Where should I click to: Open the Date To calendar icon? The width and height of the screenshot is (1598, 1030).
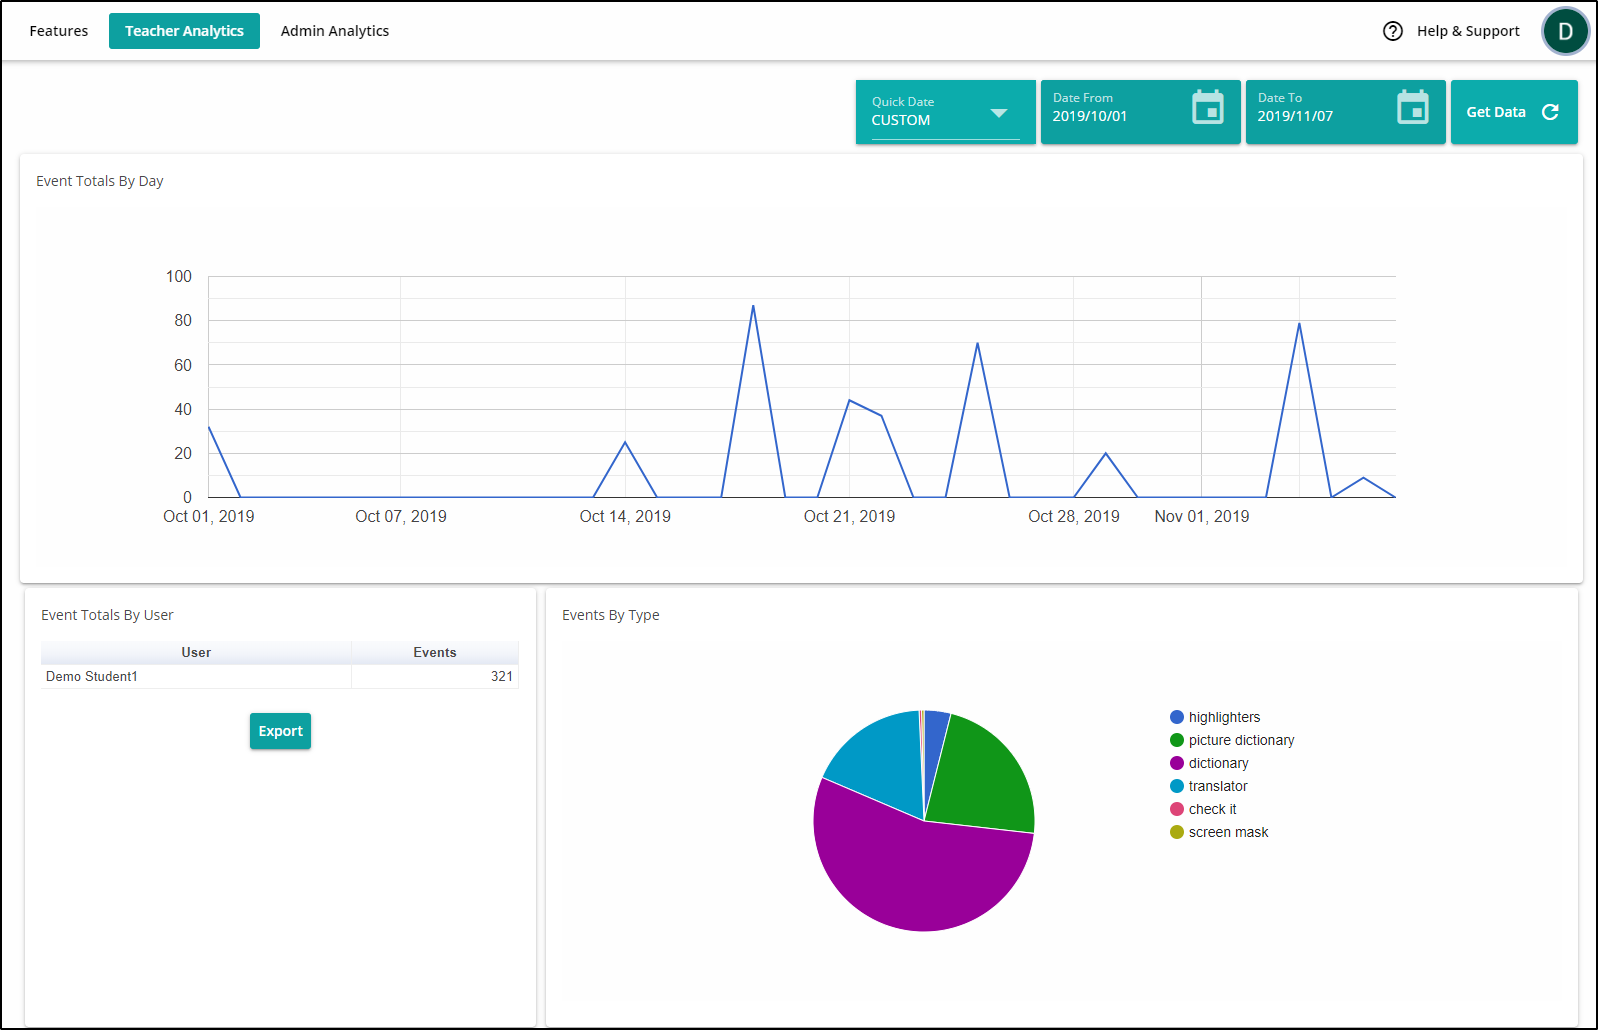(1413, 107)
